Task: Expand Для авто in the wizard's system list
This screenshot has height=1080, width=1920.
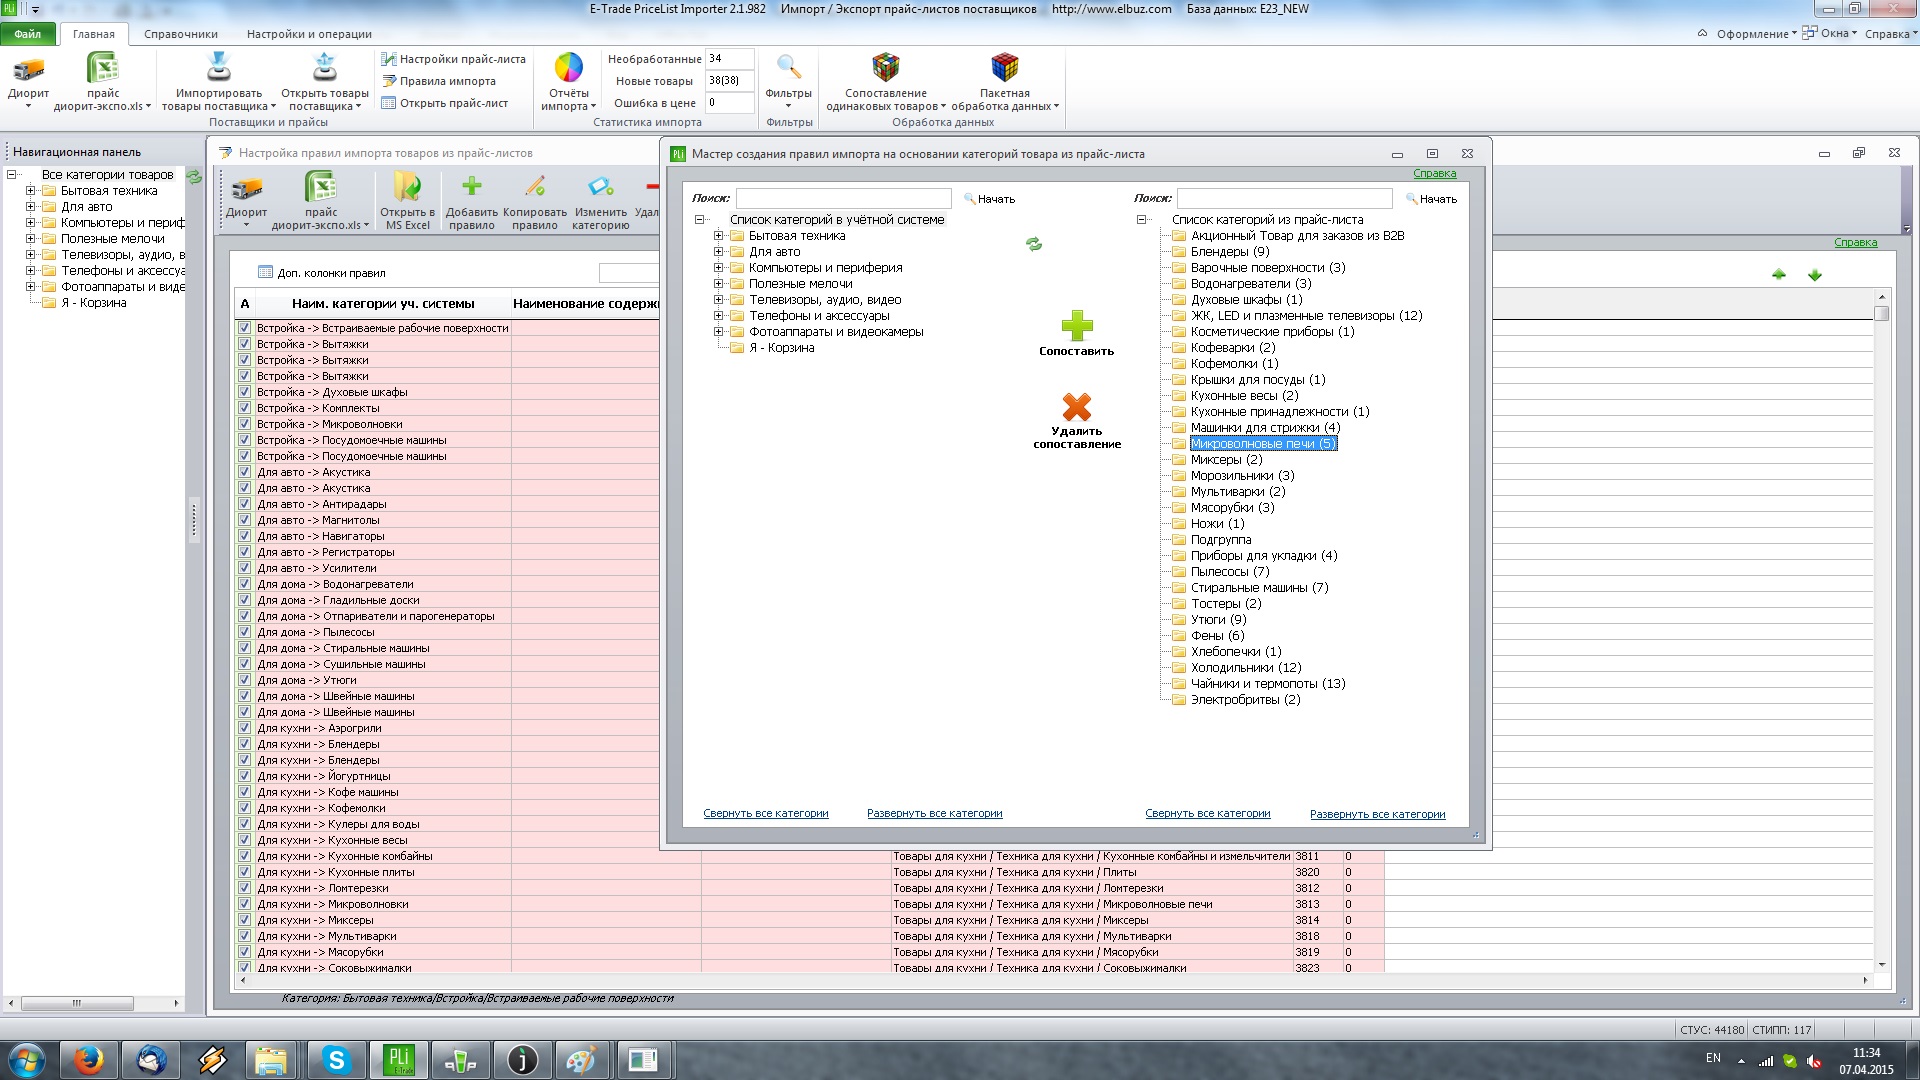Action: 718,252
